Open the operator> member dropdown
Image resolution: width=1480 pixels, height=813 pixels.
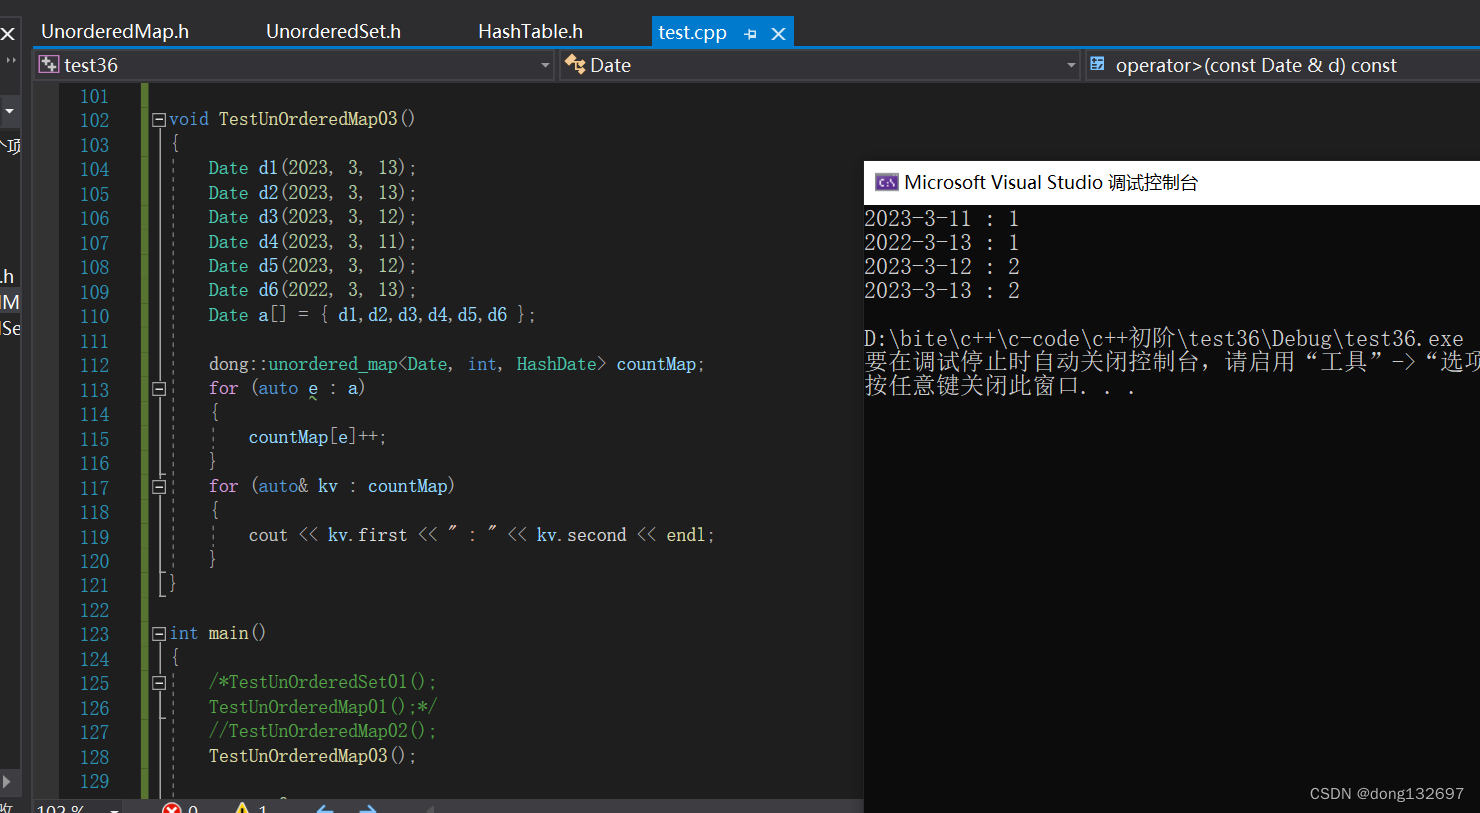click(x=1283, y=65)
